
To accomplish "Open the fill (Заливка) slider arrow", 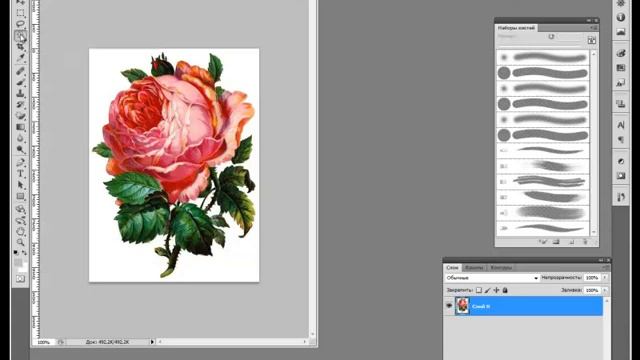I will coord(605,290).
